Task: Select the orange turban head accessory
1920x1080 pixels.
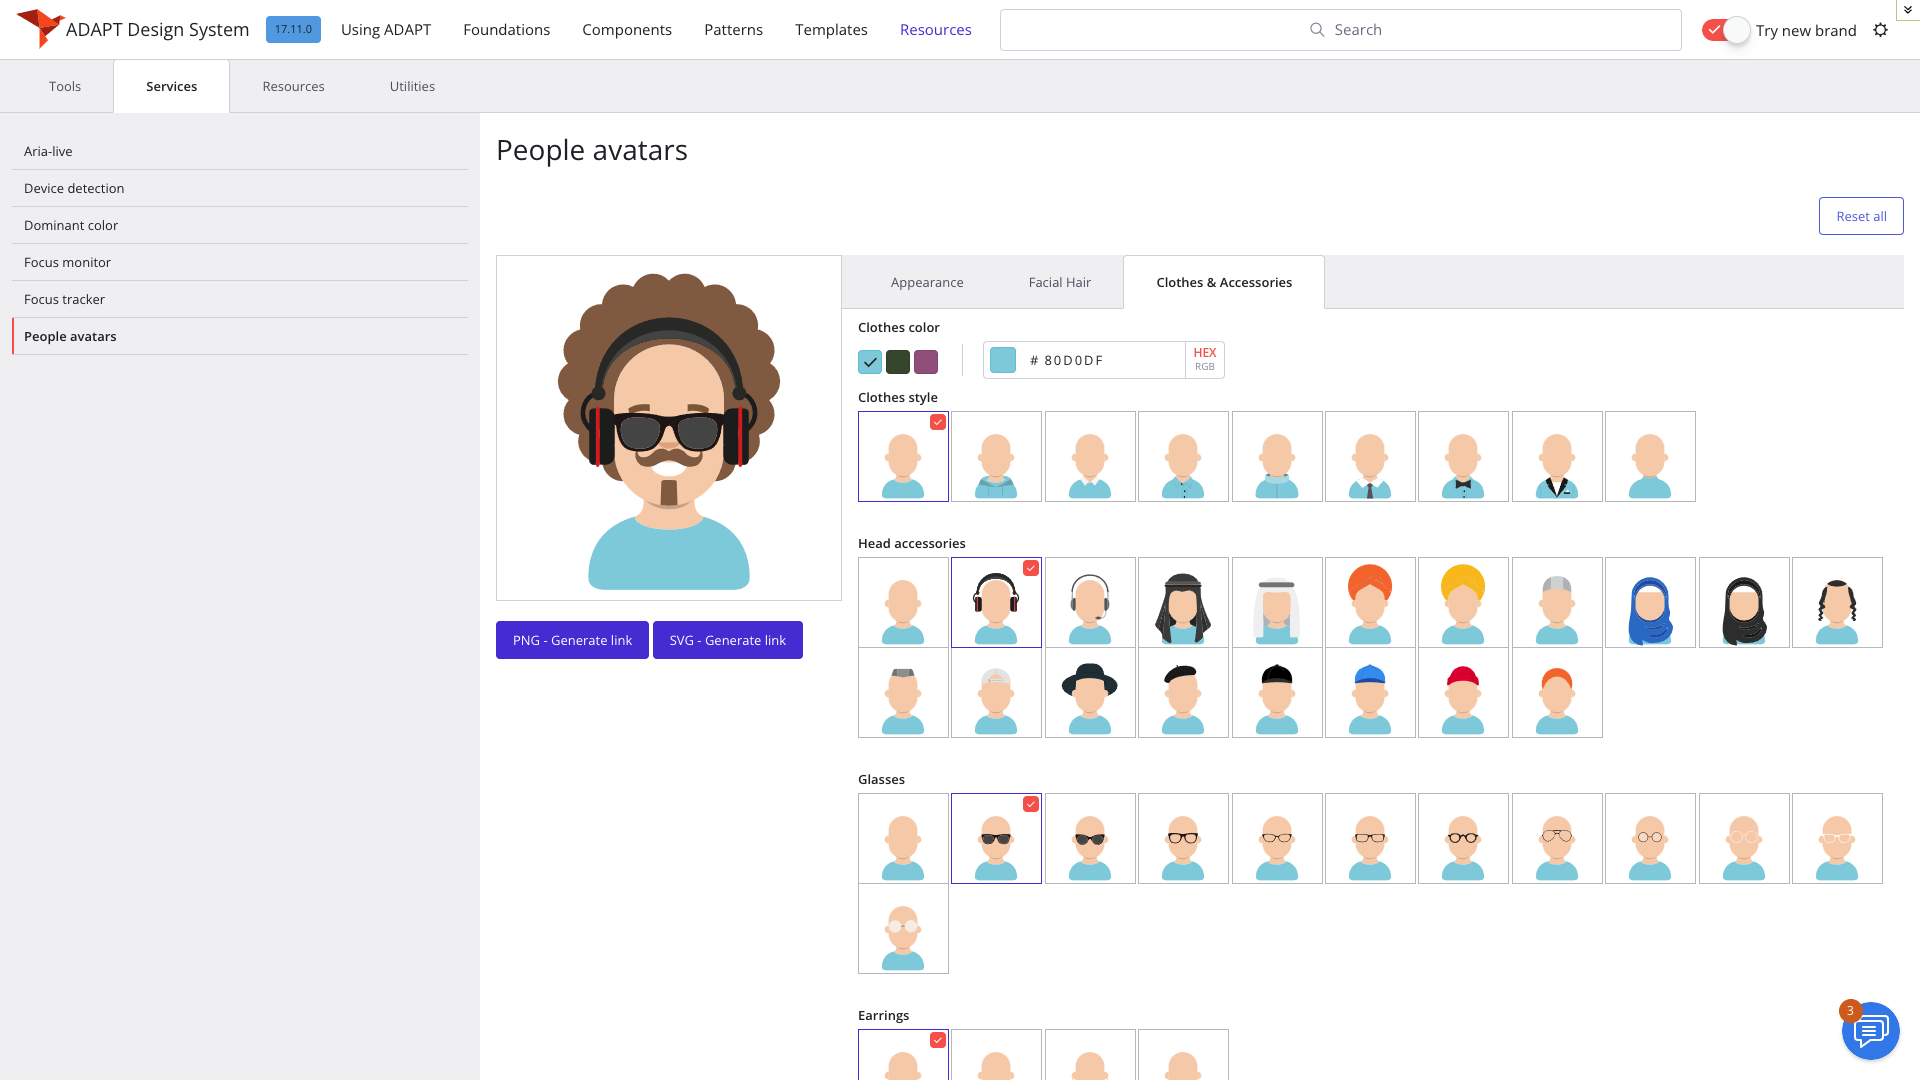Action: click(1370, 603)
